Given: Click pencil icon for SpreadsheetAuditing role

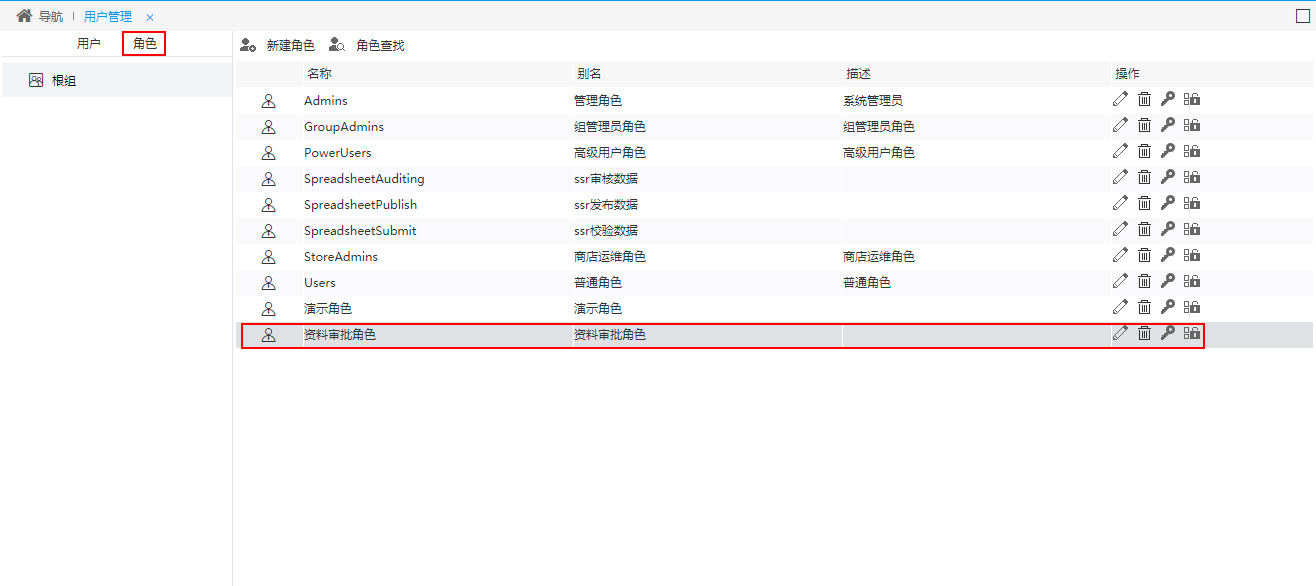Looking at the screenshot, I should tap(1120, 177).
